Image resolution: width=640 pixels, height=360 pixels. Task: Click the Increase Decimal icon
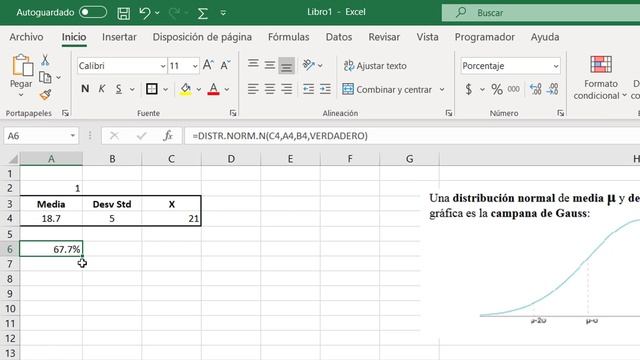[x=535, y=89]
